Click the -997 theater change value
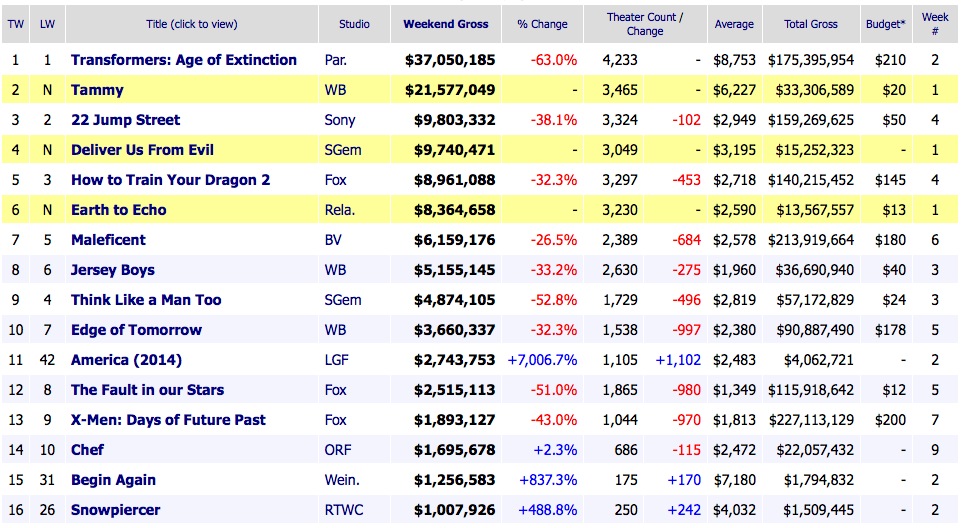 click(x=686, y=330)
